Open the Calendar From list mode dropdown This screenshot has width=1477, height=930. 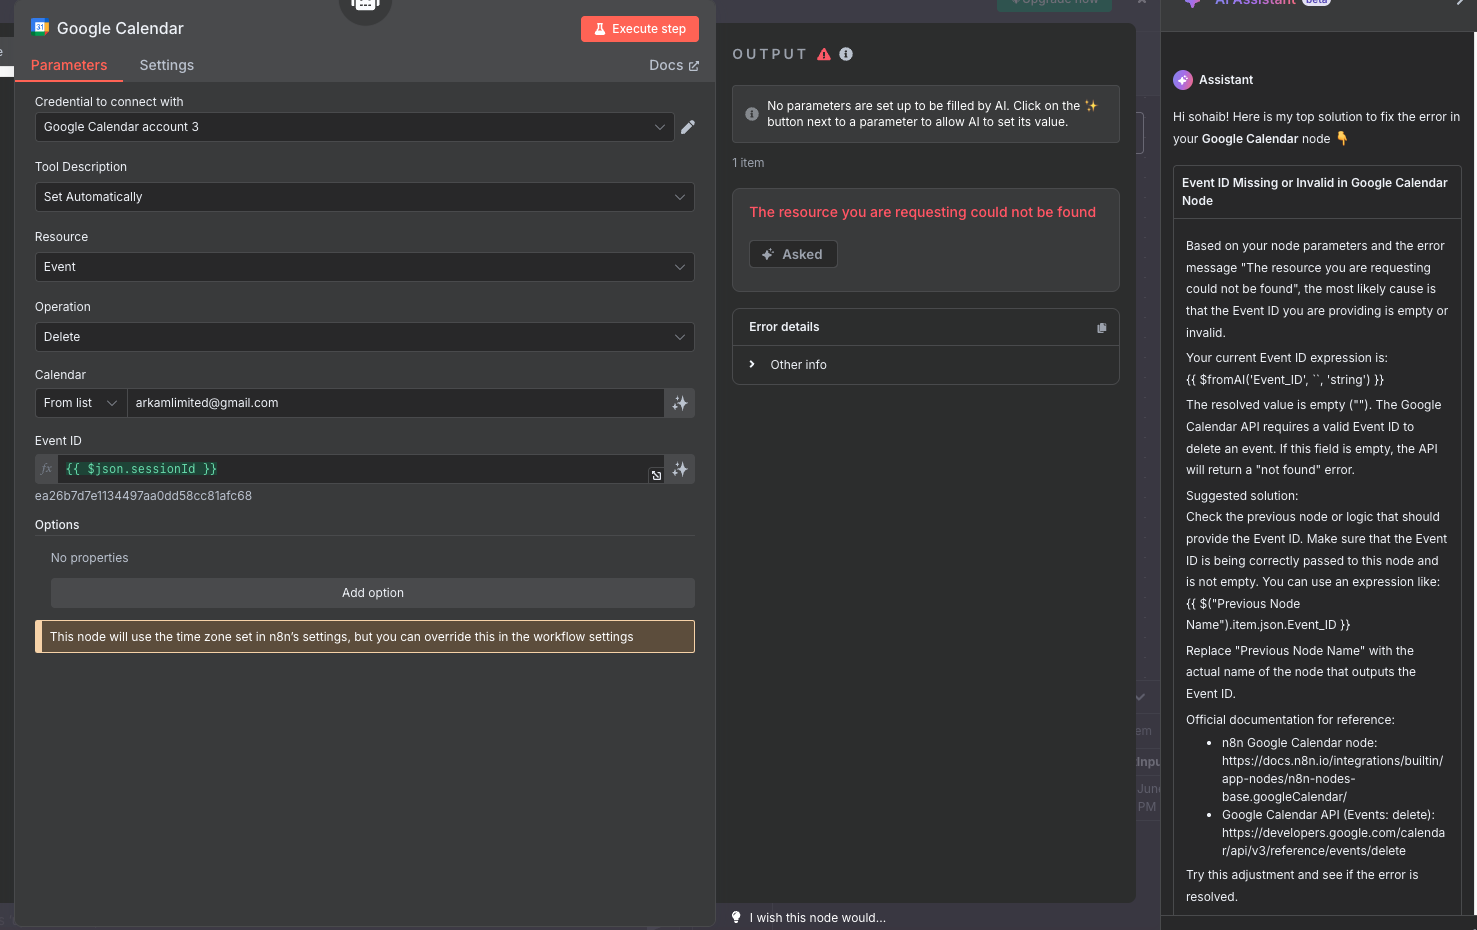point(81,403)
